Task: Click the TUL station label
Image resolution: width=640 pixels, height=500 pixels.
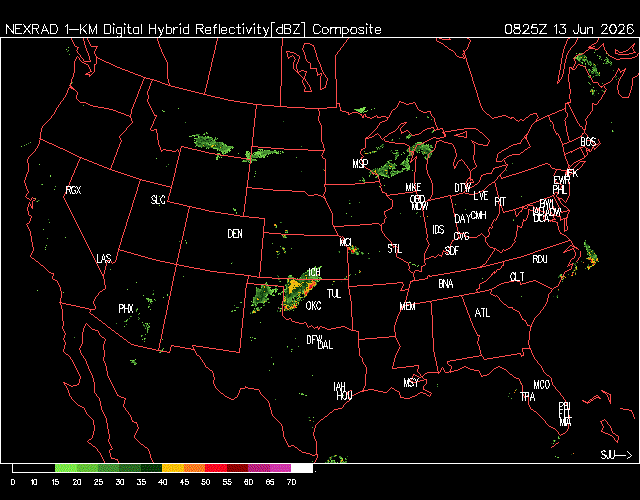Action: 334,293
